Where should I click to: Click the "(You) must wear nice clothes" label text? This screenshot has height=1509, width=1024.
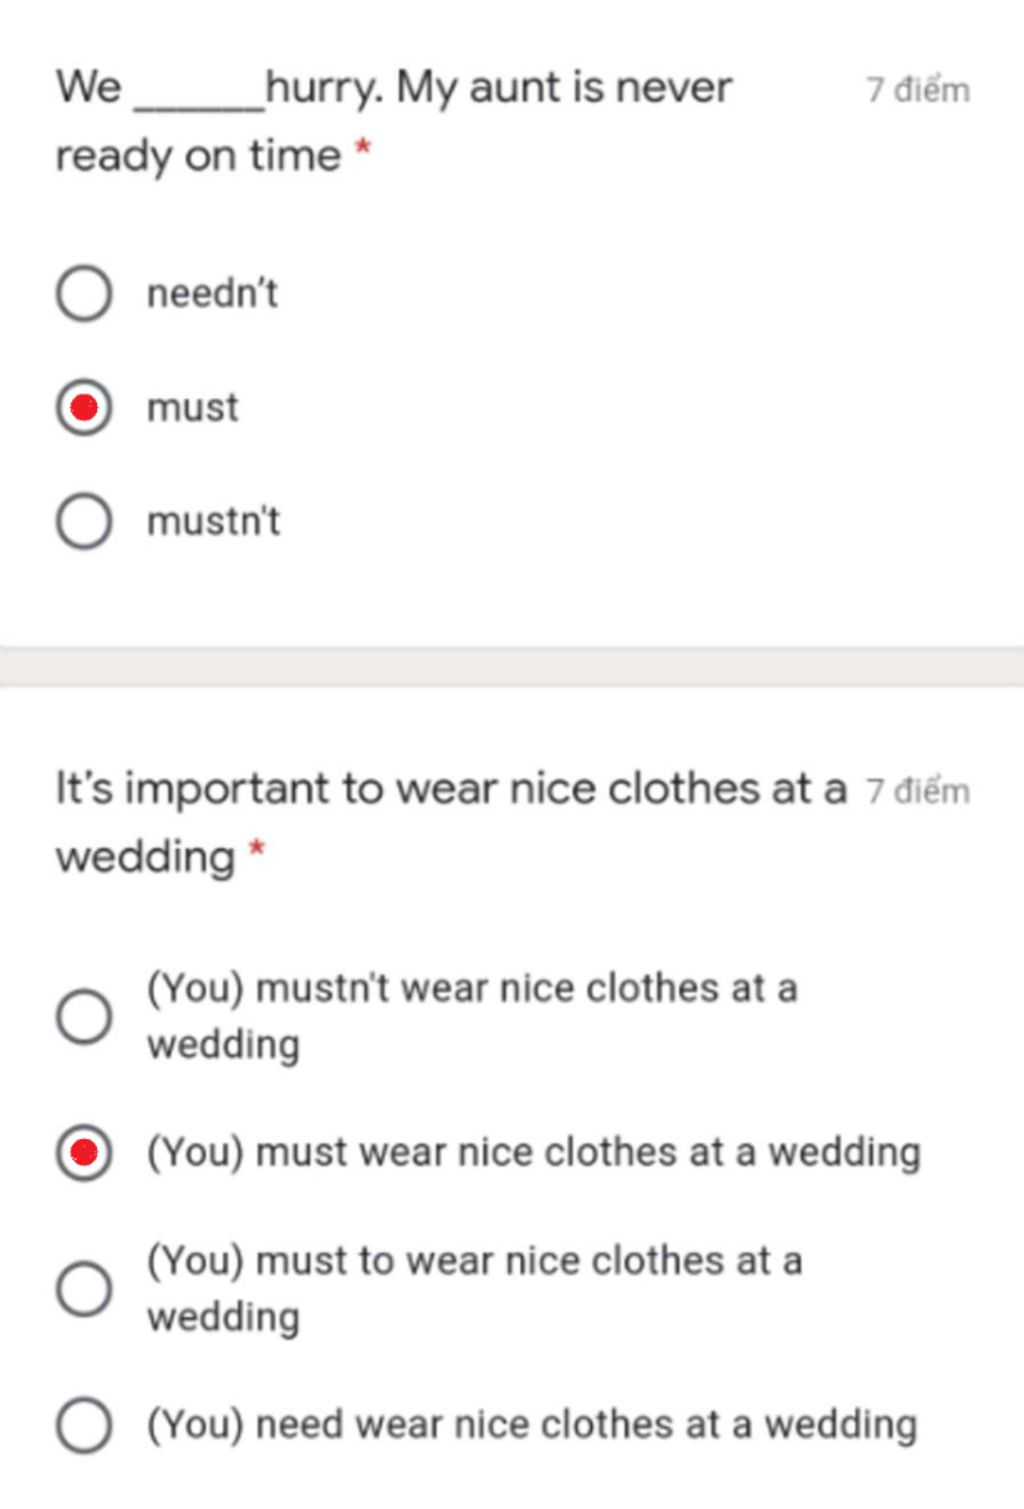point(533,1152)
